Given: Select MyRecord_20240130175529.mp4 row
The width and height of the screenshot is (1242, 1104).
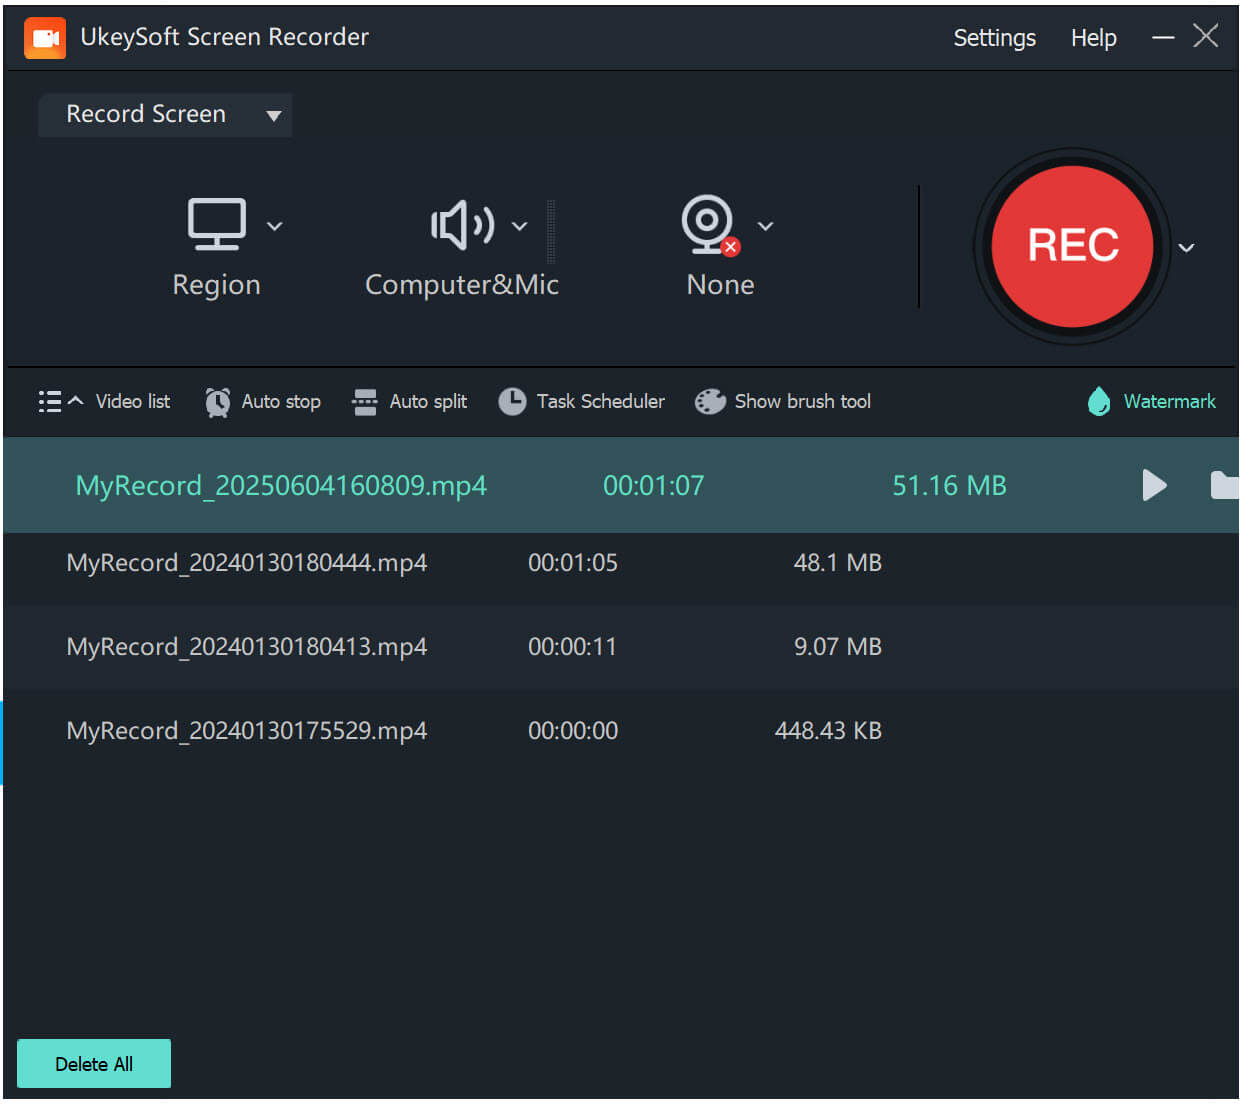Looking at the screenshot, I should [x=621, y=731].
